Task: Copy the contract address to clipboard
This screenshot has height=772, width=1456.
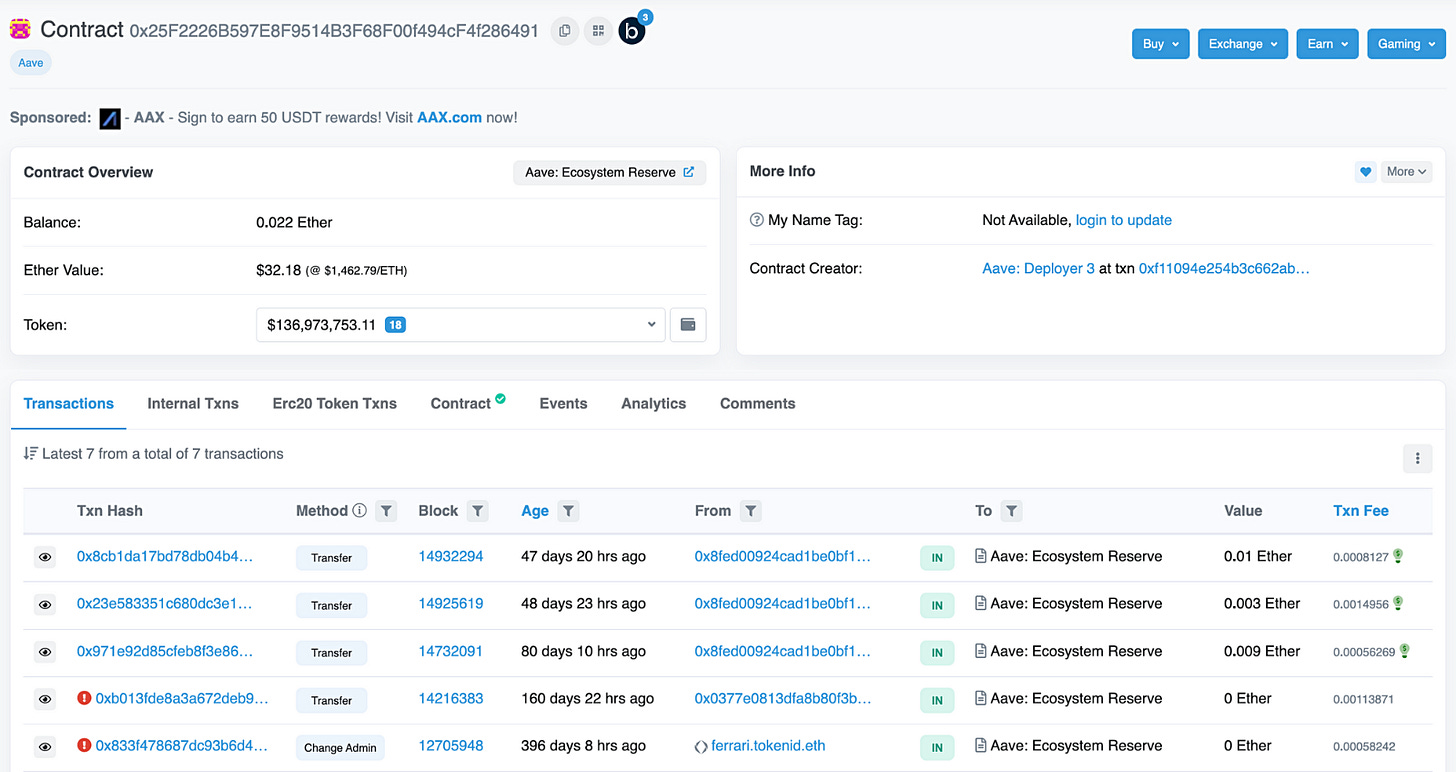Action: (x=564, y=31)
